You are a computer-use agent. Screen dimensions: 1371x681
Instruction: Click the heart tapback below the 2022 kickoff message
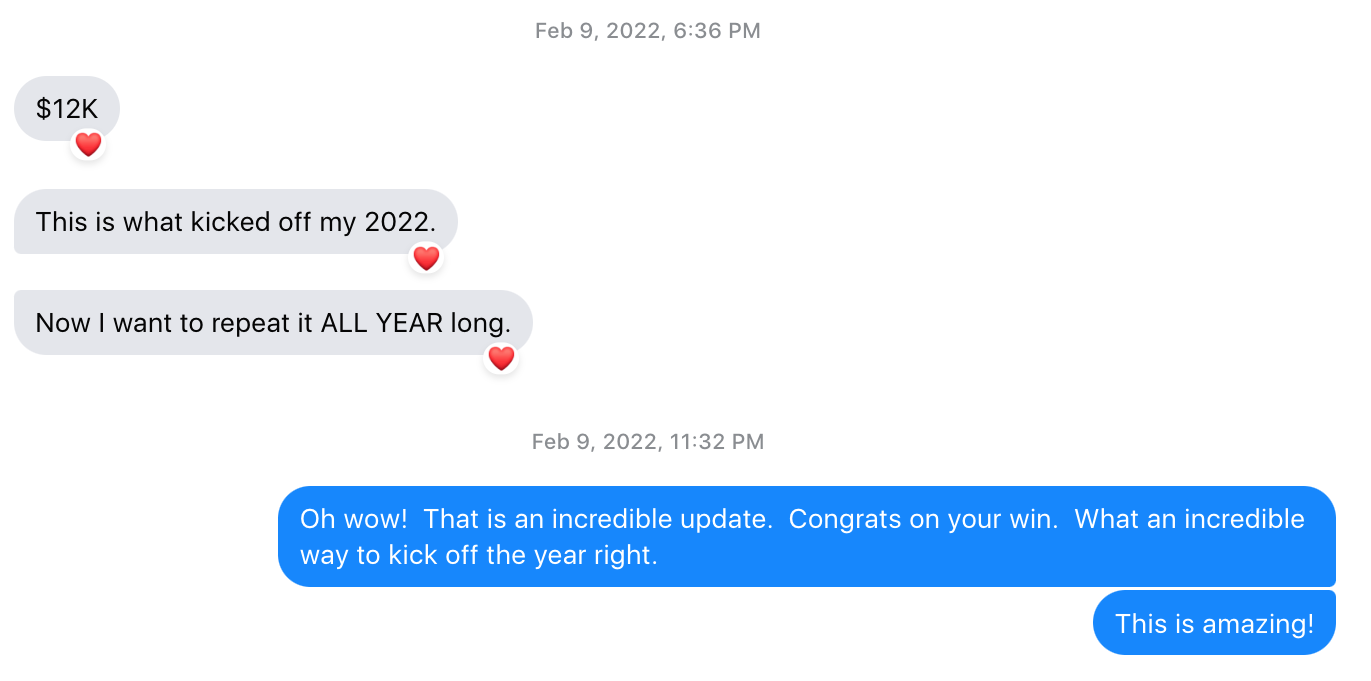426,258
